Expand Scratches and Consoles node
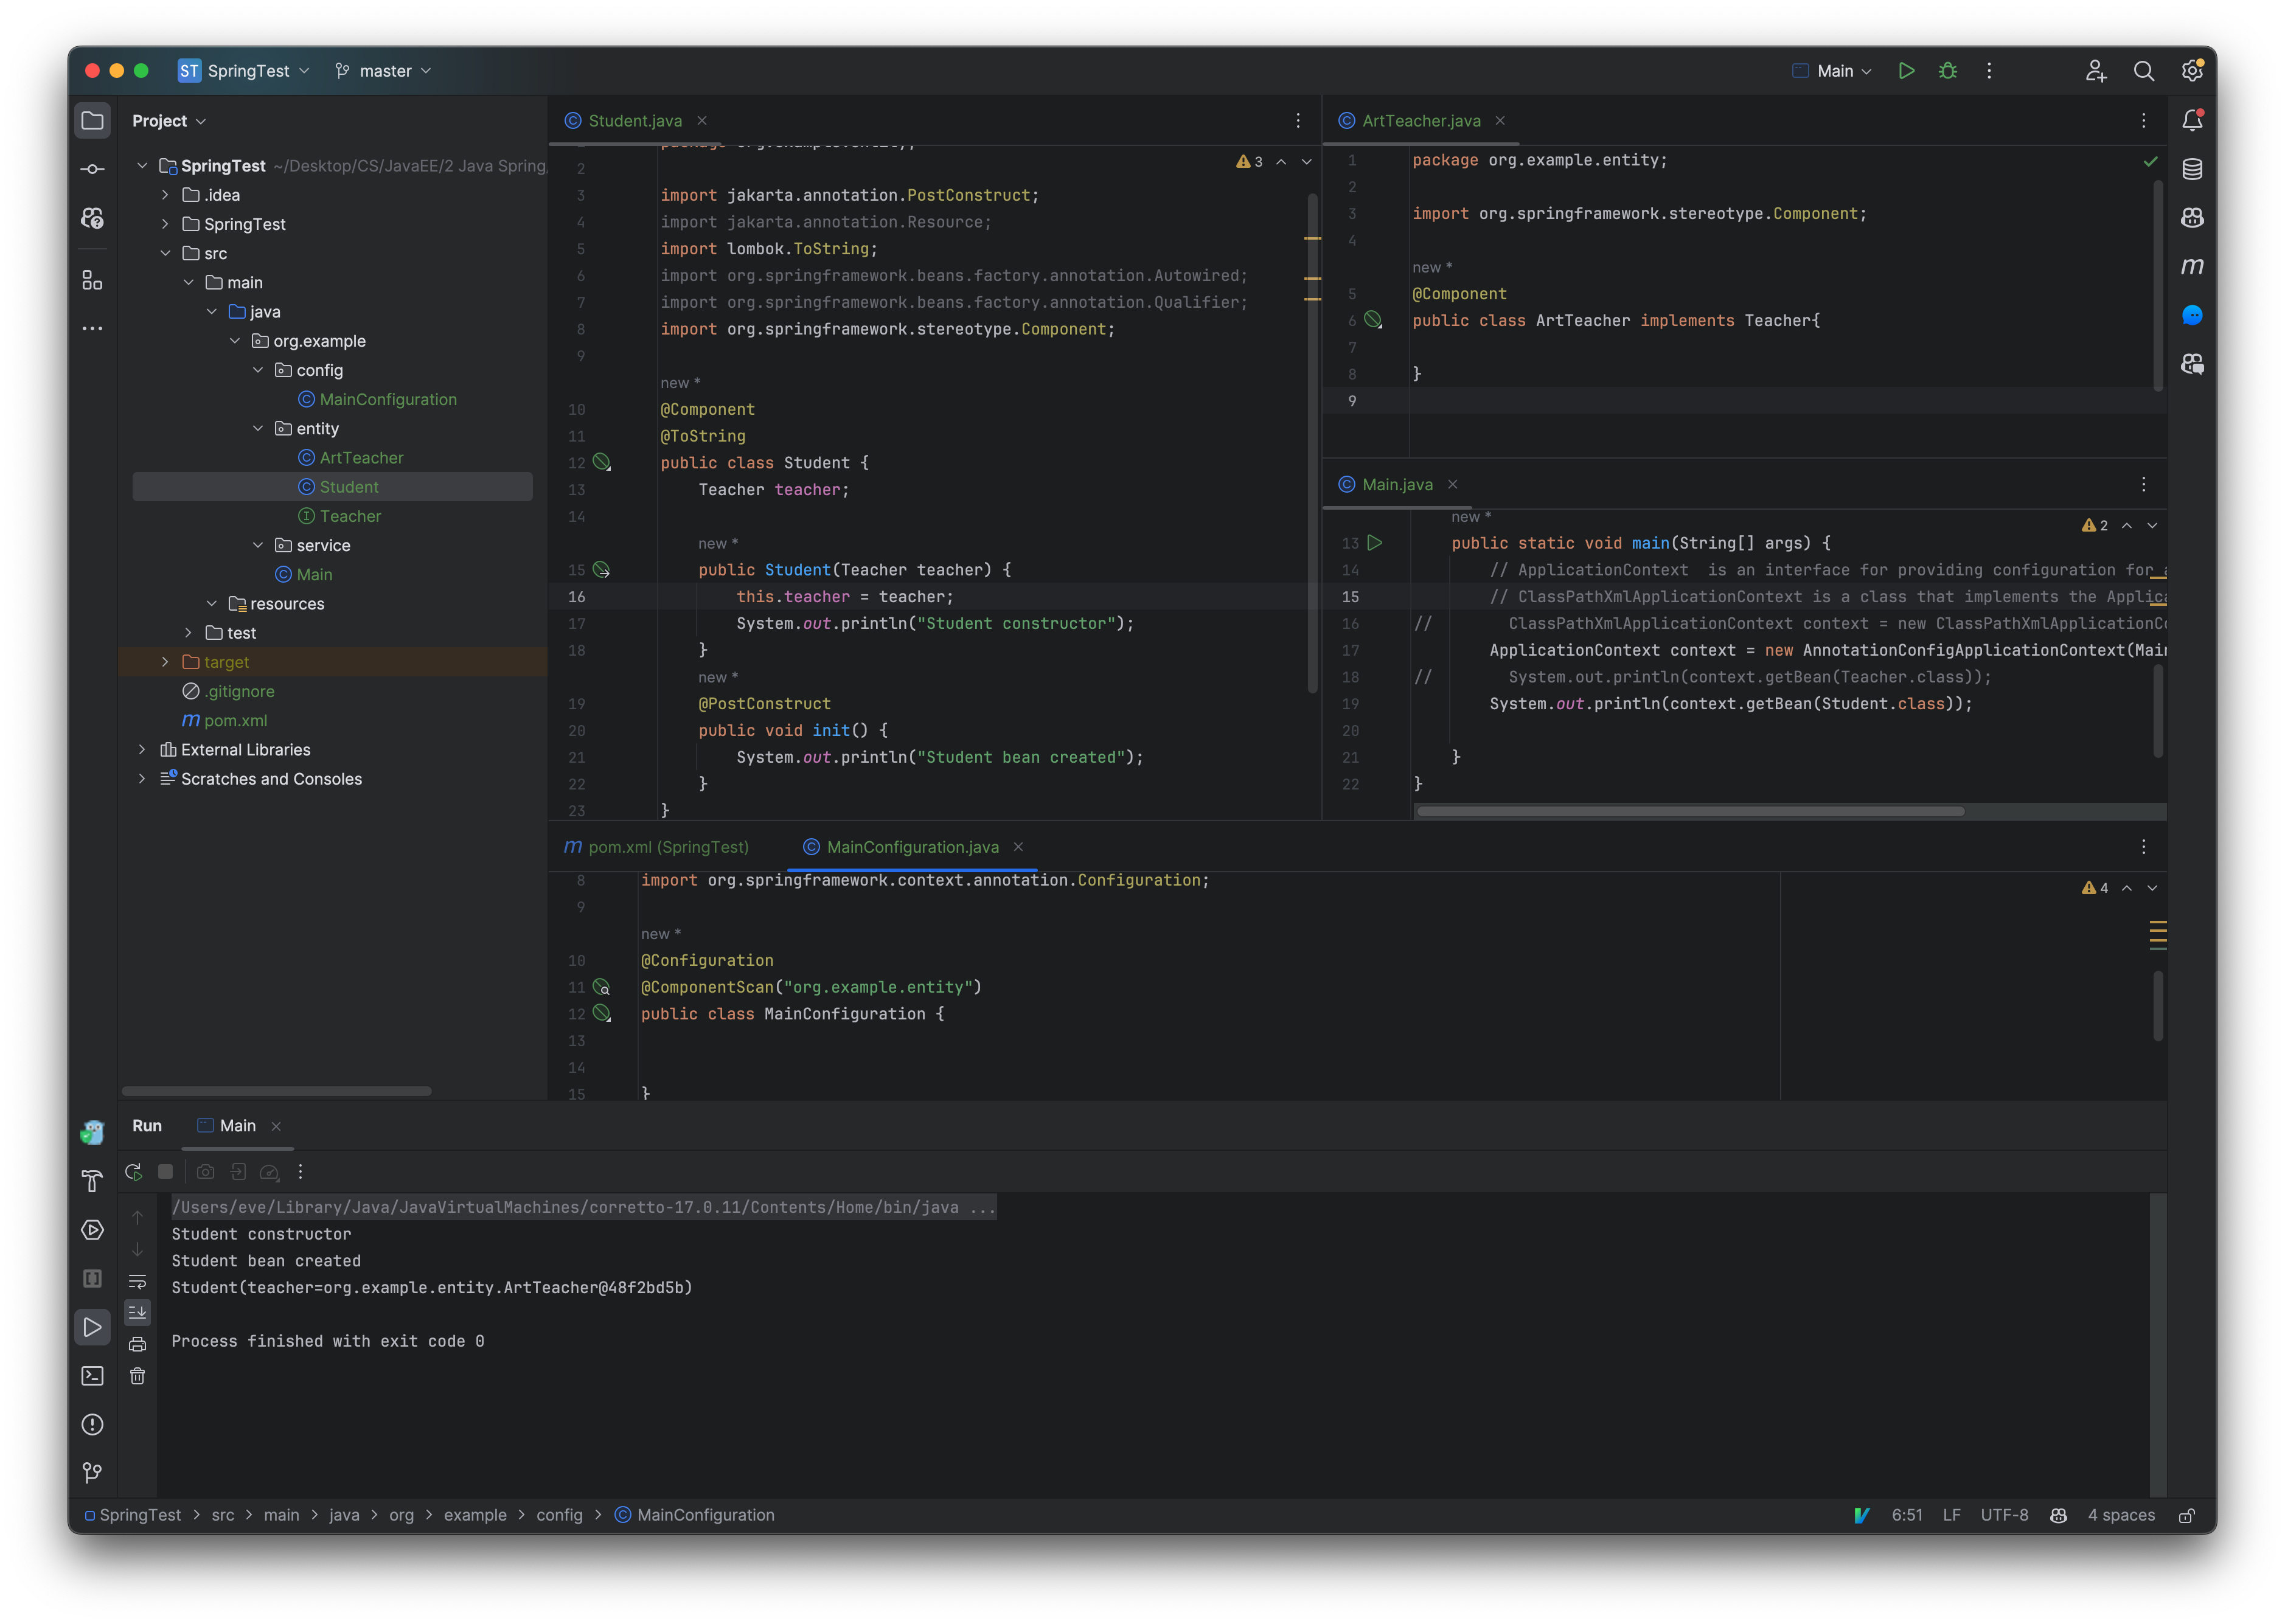This screenshot has height=1624, width=2285. click(x=142, y=778)
